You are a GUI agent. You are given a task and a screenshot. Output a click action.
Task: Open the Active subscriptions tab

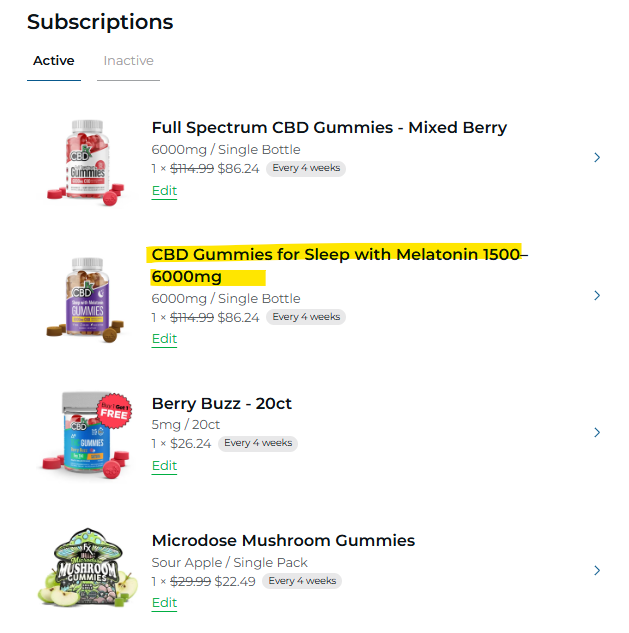tap(53, 61)
